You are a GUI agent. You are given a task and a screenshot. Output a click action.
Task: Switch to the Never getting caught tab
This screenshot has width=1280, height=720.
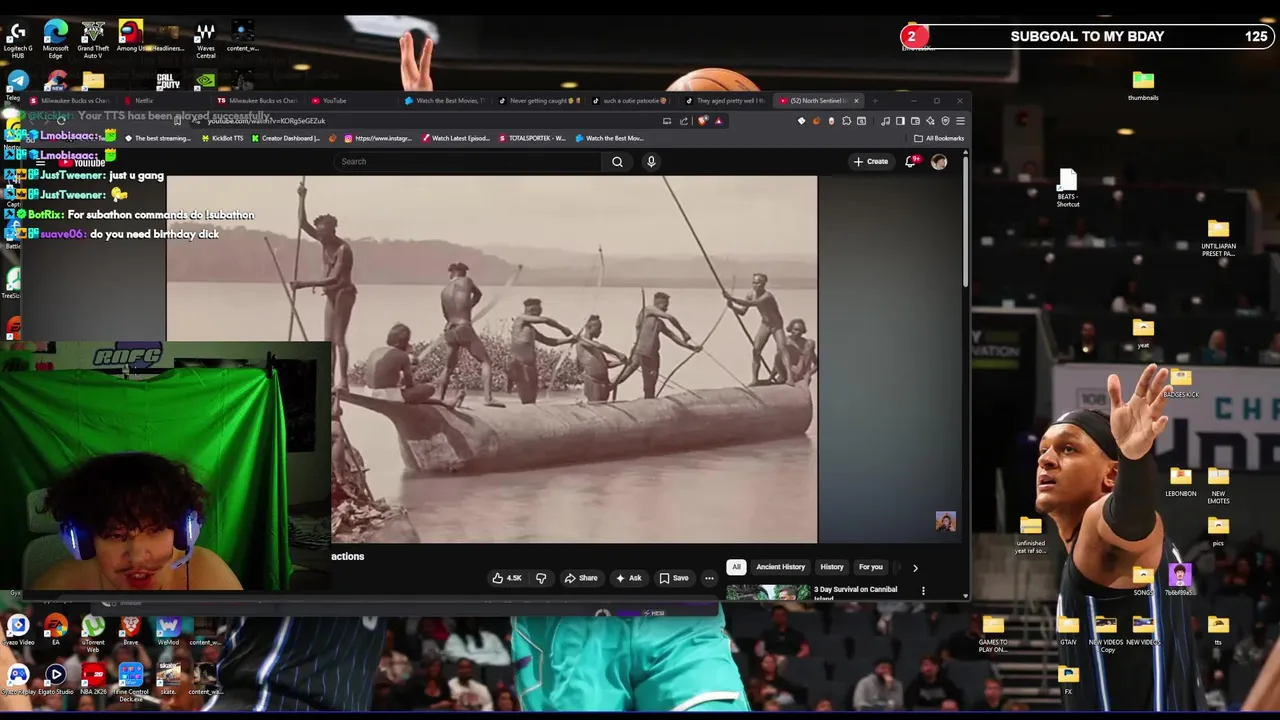coord(540,100)
